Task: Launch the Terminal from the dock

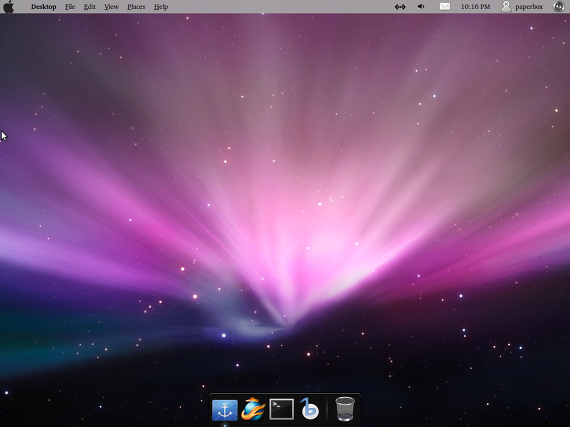Action: pyautogui.click(x=281, y=409)
